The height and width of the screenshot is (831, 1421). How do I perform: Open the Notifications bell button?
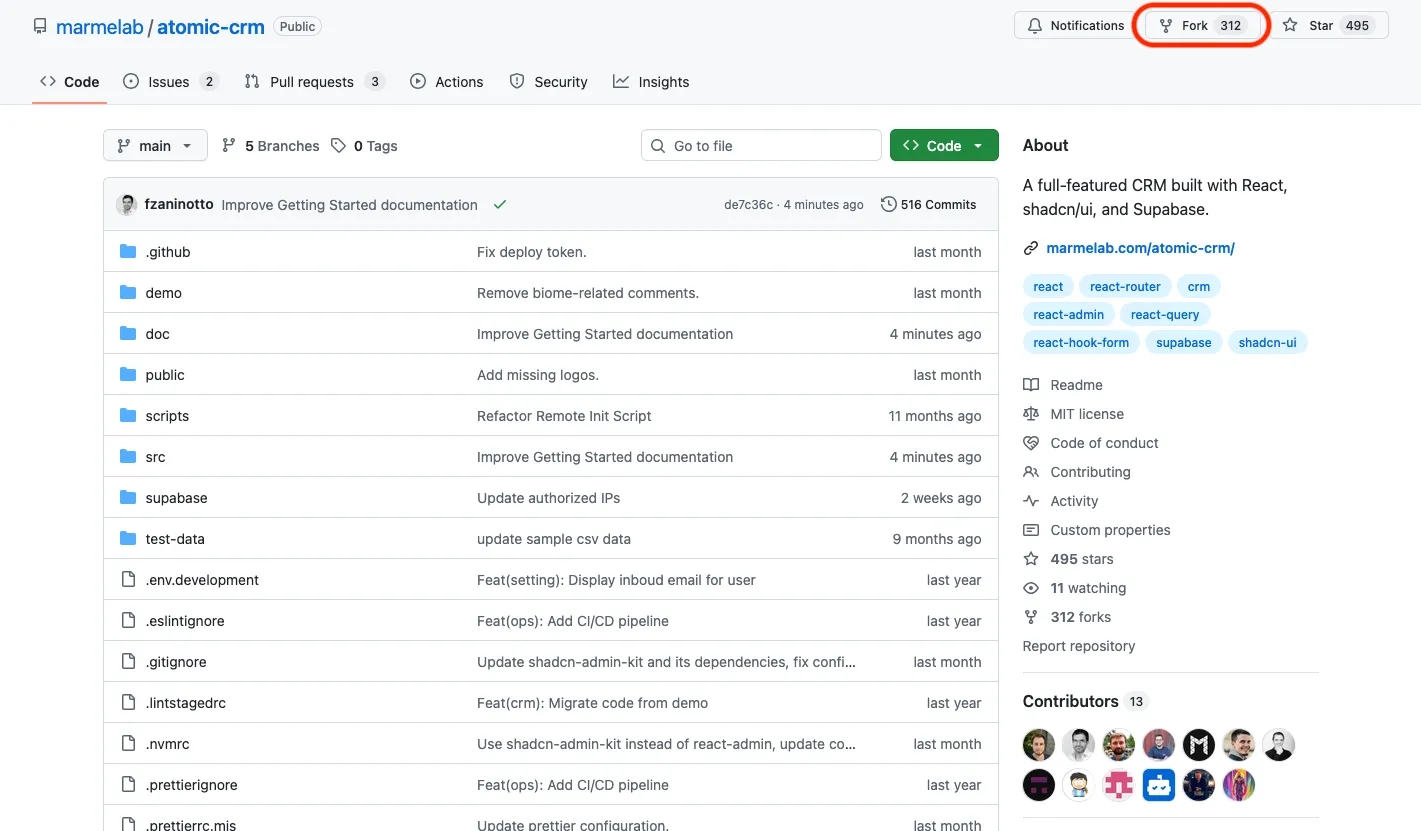pyautogui.click(x=1076, y=26)
